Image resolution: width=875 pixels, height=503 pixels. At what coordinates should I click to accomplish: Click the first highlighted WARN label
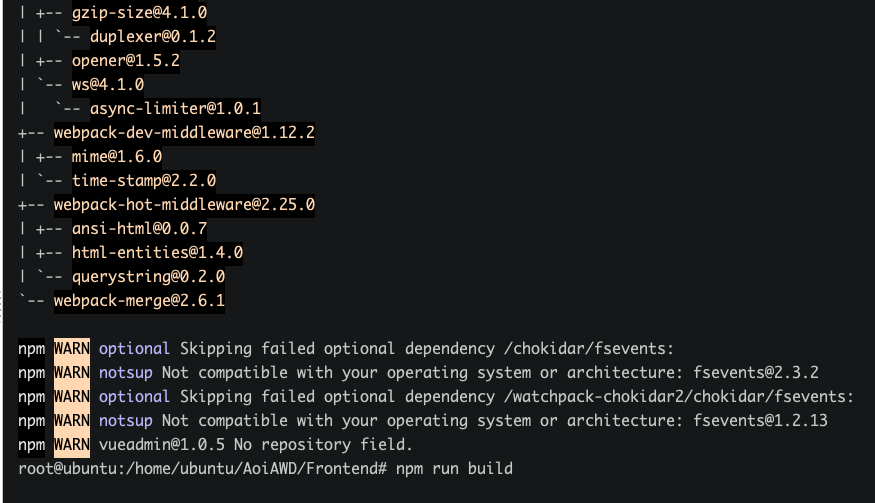coord(71,349)
